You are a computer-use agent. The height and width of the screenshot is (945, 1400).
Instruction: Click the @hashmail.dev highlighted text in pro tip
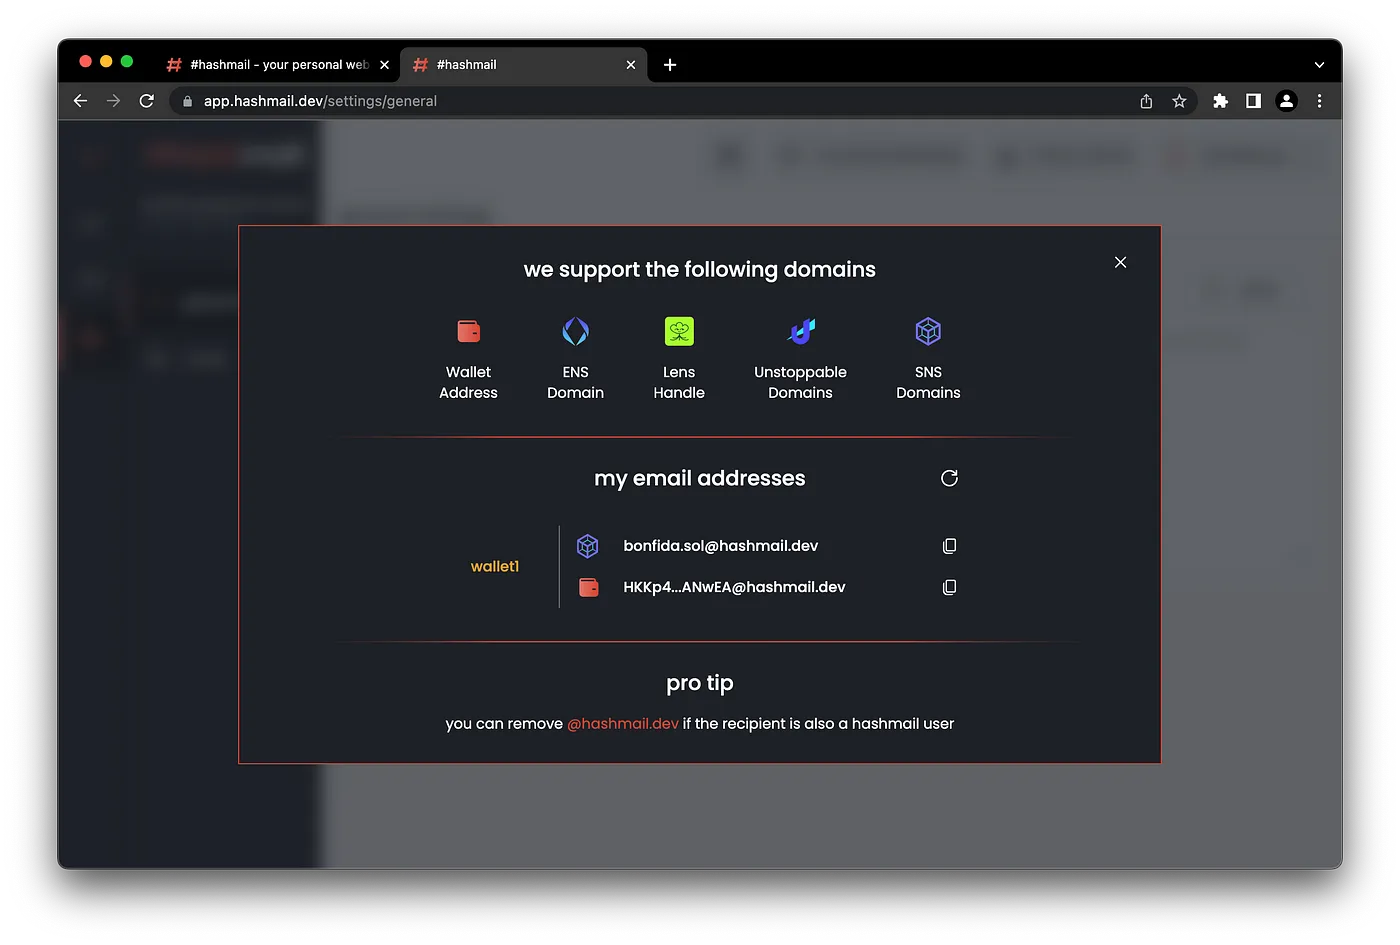[623, 723]
